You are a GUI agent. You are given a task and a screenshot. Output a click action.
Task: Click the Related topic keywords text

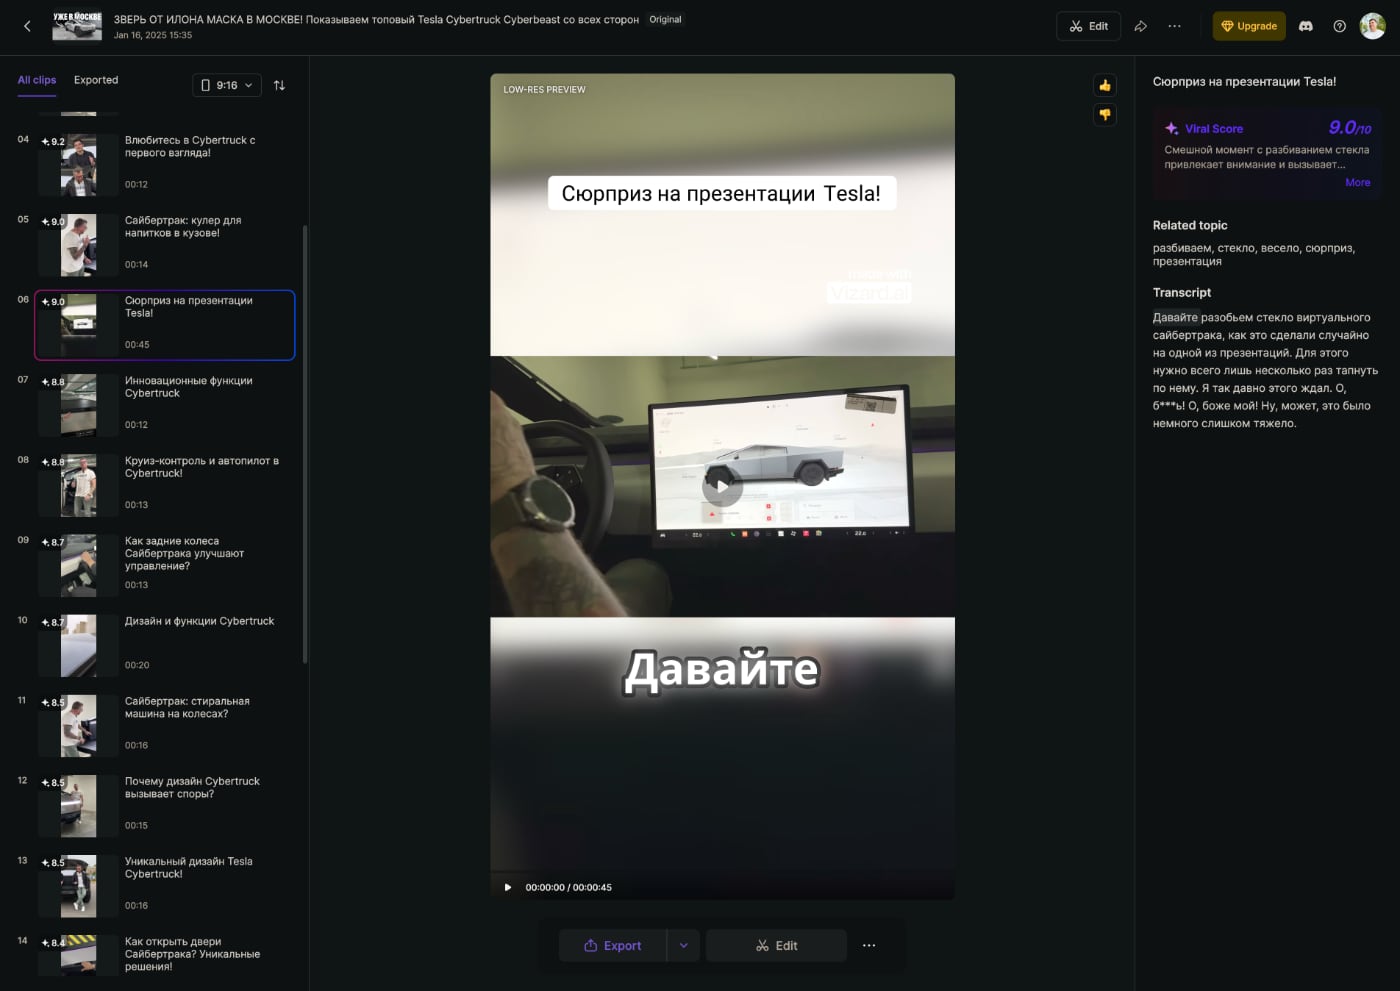pyautogui.click(x=1254, y=254)
